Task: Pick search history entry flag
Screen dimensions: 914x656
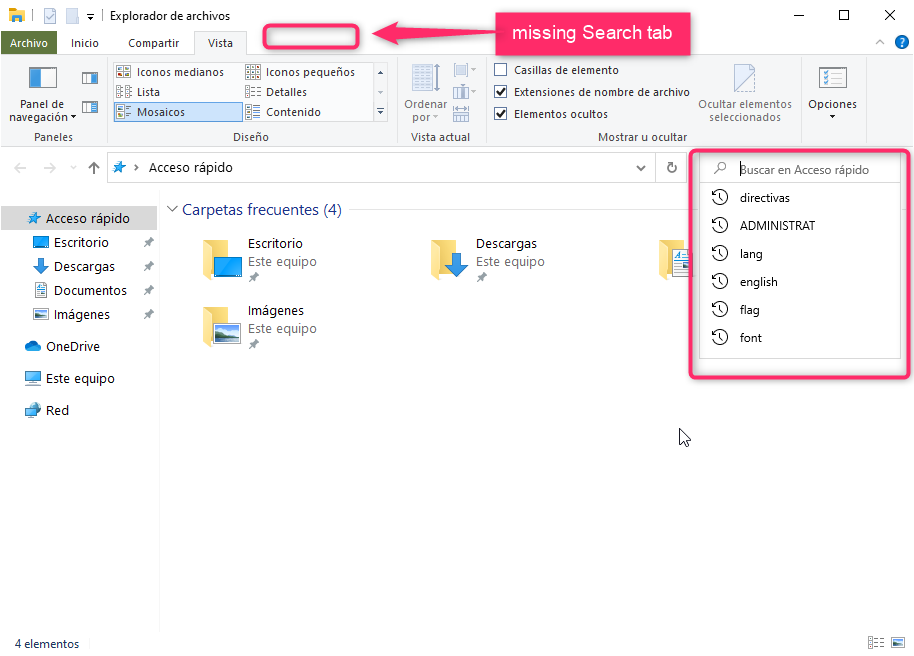Action: (800, 310)
